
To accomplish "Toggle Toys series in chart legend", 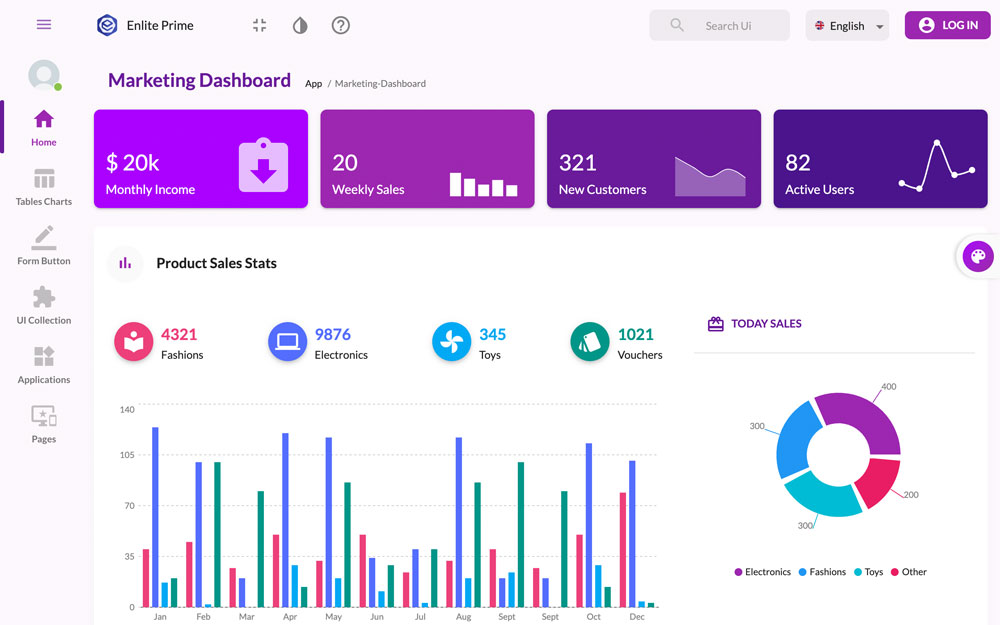I will pos(867,572).
